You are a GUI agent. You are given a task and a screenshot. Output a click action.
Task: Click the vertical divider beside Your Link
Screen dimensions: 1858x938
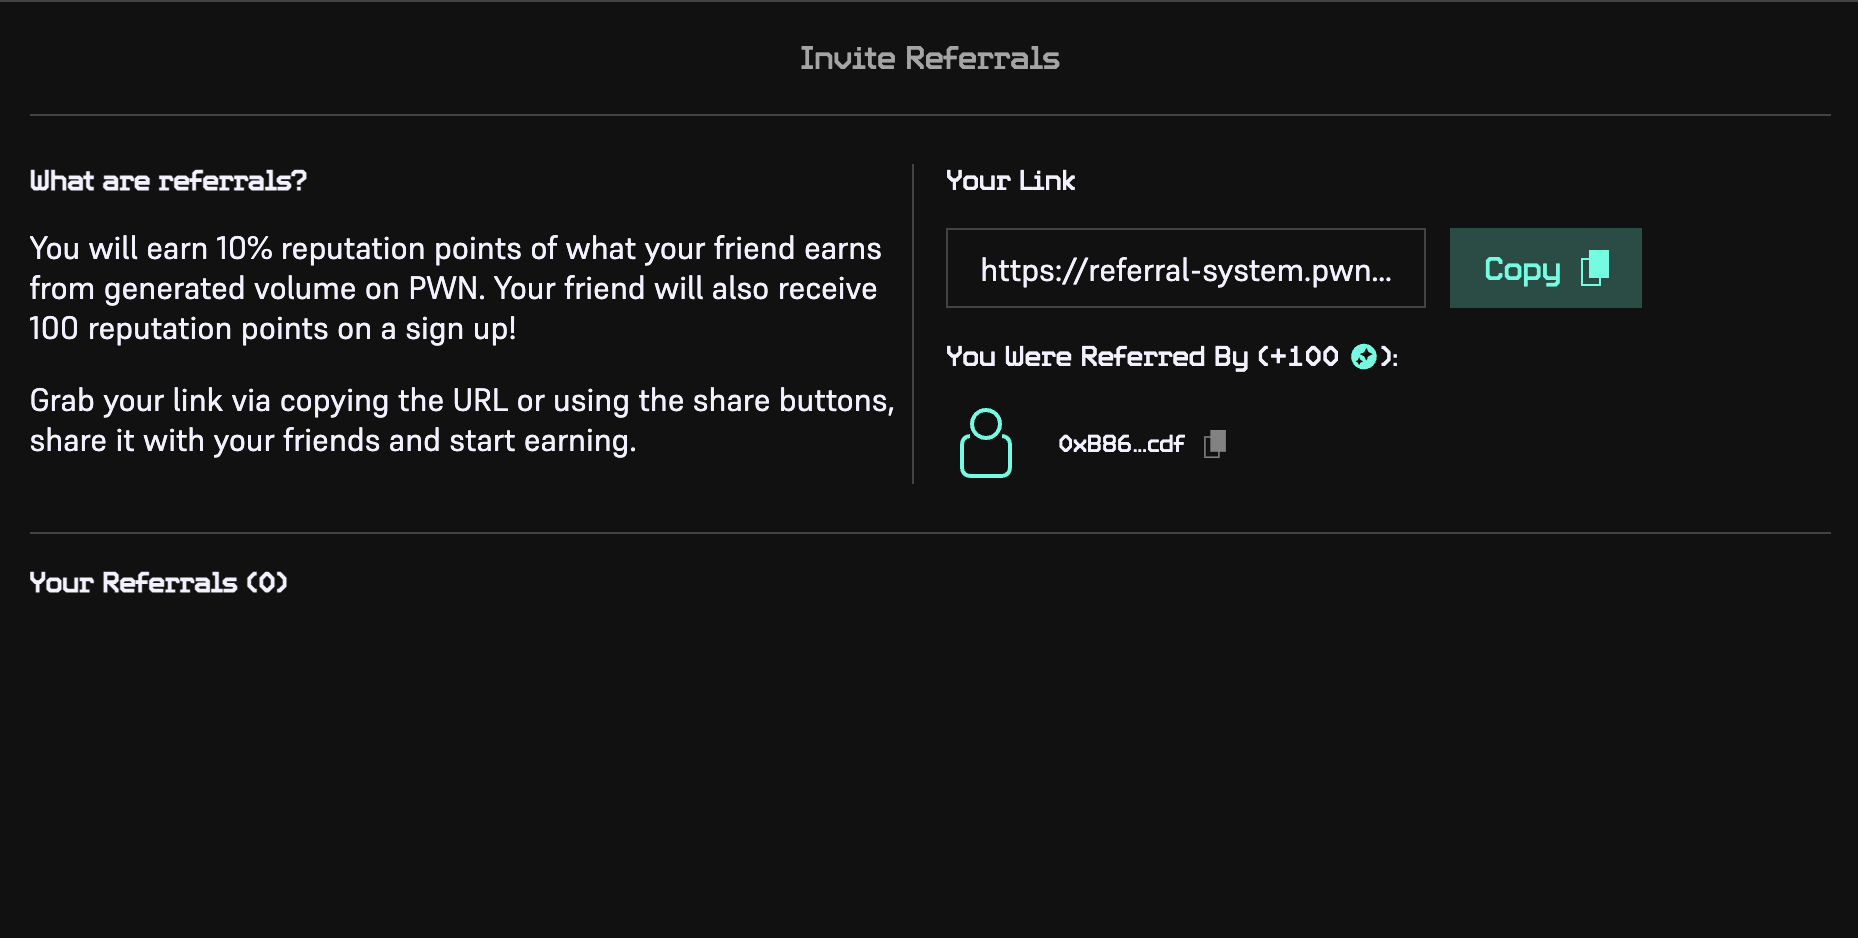[x=913, y=324]
